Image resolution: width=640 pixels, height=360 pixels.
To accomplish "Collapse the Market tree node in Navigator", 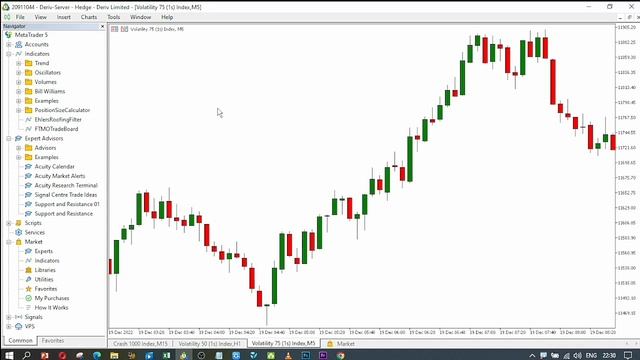I will (9, 242).
